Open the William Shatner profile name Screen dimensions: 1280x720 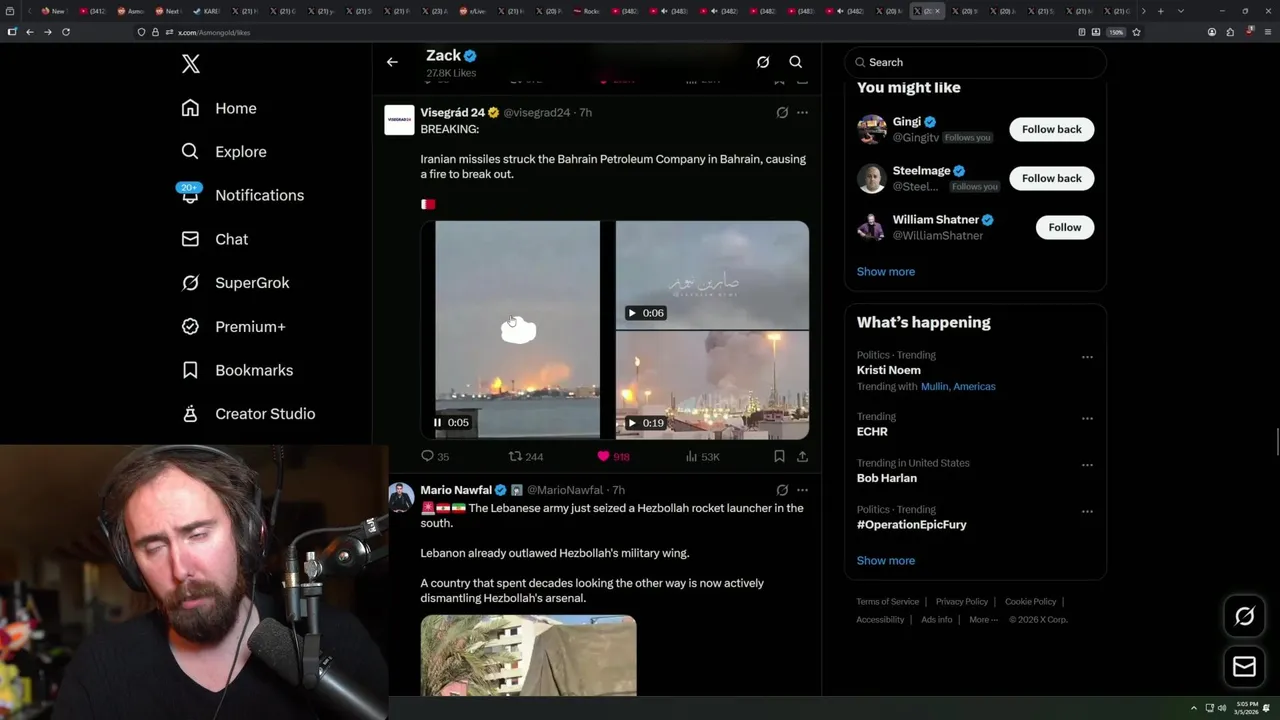(x=936, y=220)
